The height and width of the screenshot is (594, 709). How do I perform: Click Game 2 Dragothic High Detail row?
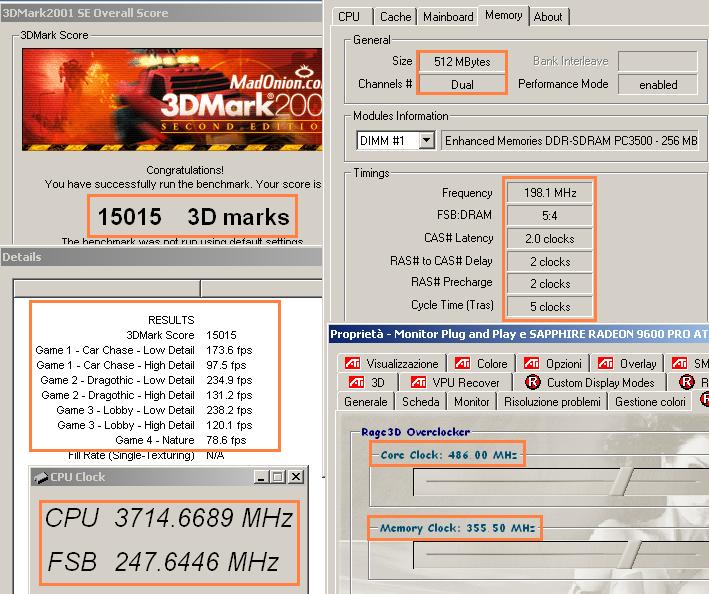(x=147, y=395)
